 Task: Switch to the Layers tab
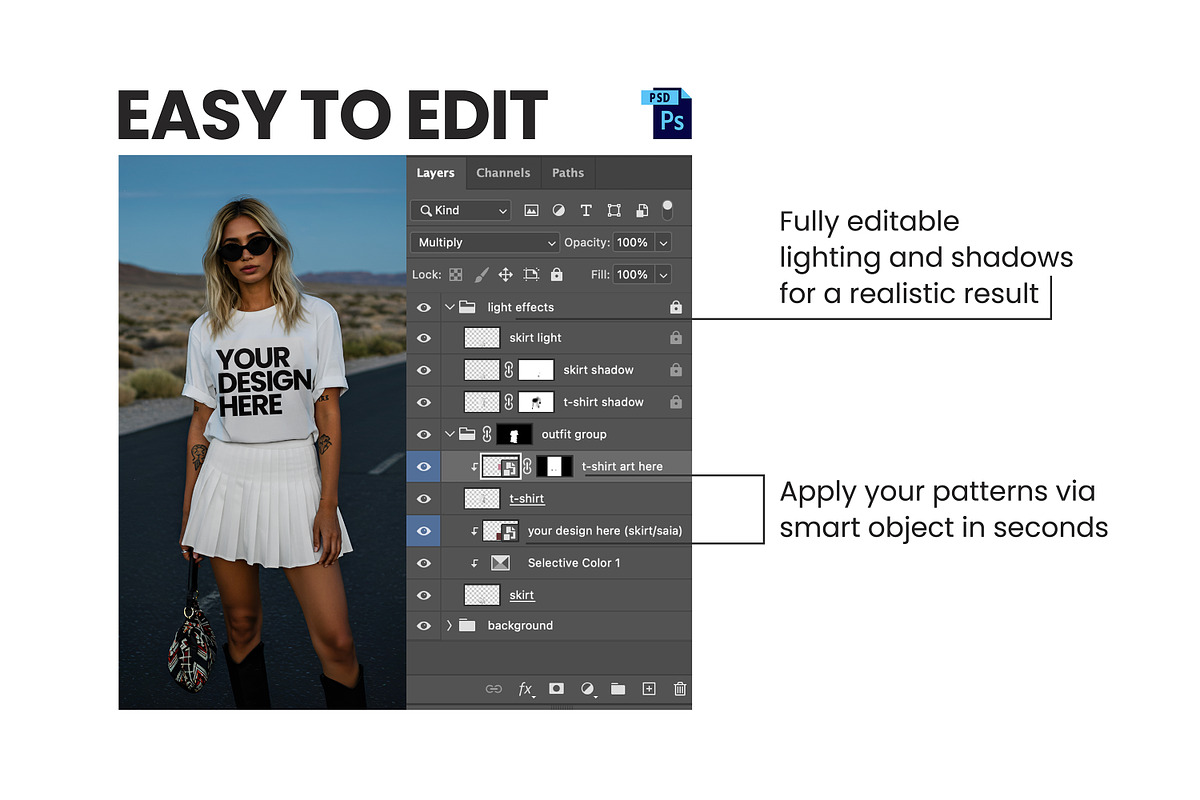(436, 173)
